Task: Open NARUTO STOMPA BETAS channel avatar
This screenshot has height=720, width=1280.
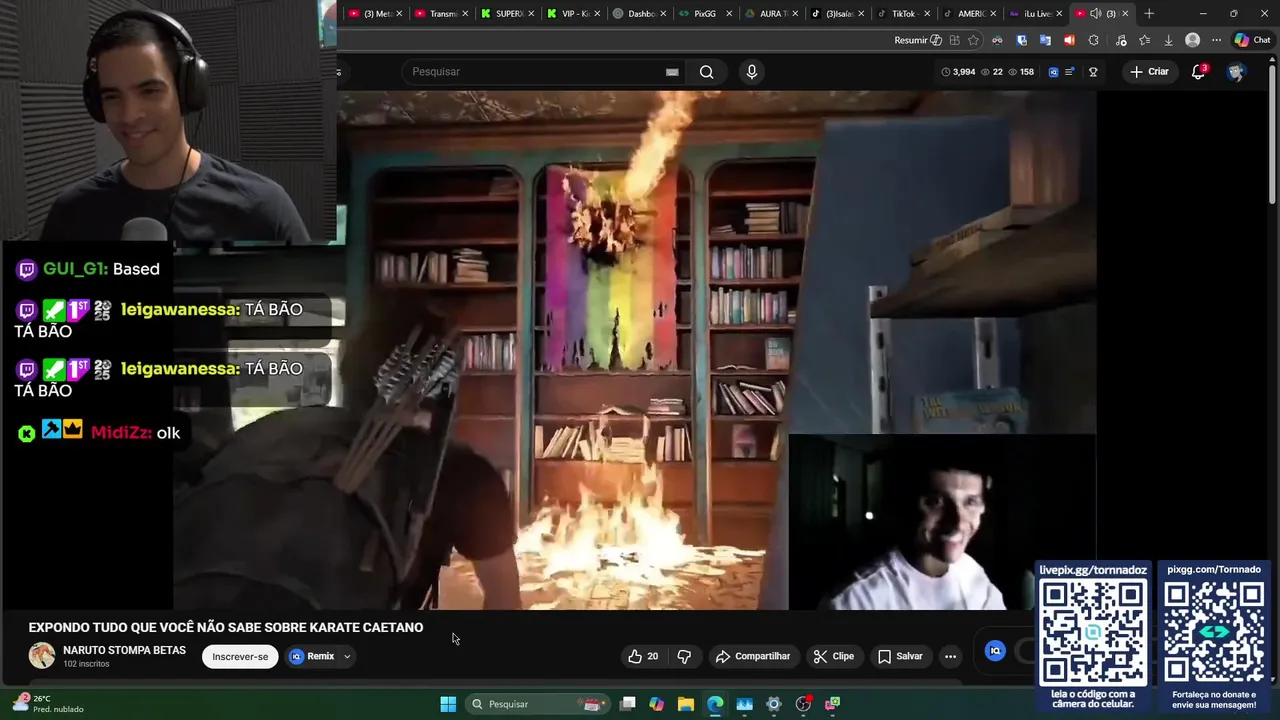Action: pyautogui.click(x=41, y=655)
